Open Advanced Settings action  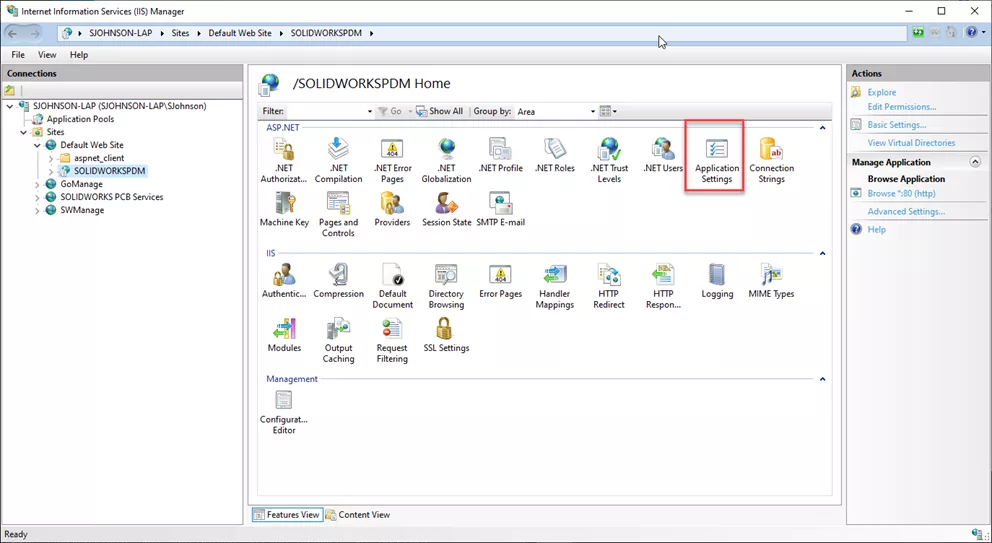(x=906, y=211)
